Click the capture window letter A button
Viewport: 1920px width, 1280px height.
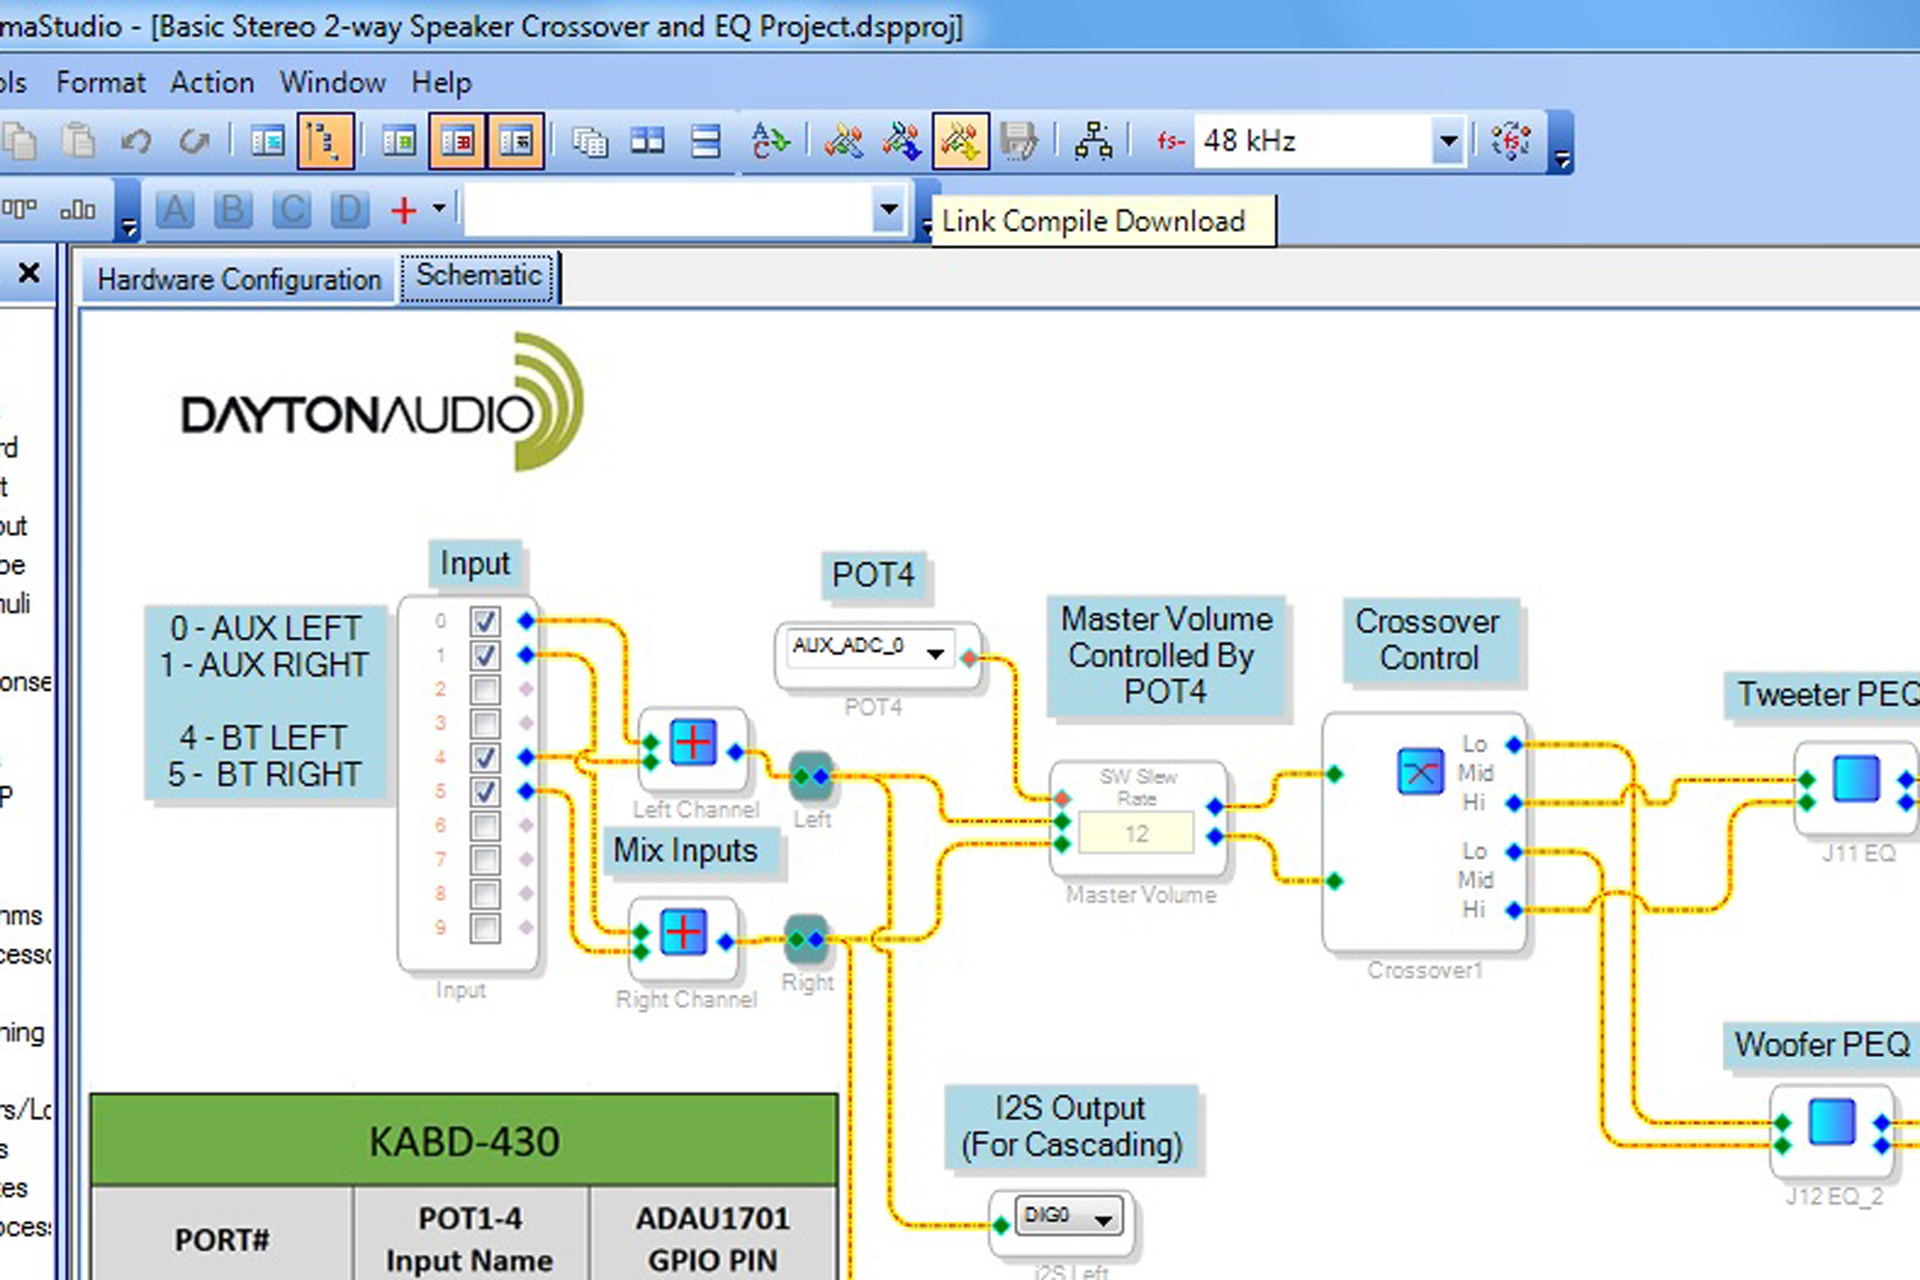point(175,210)
